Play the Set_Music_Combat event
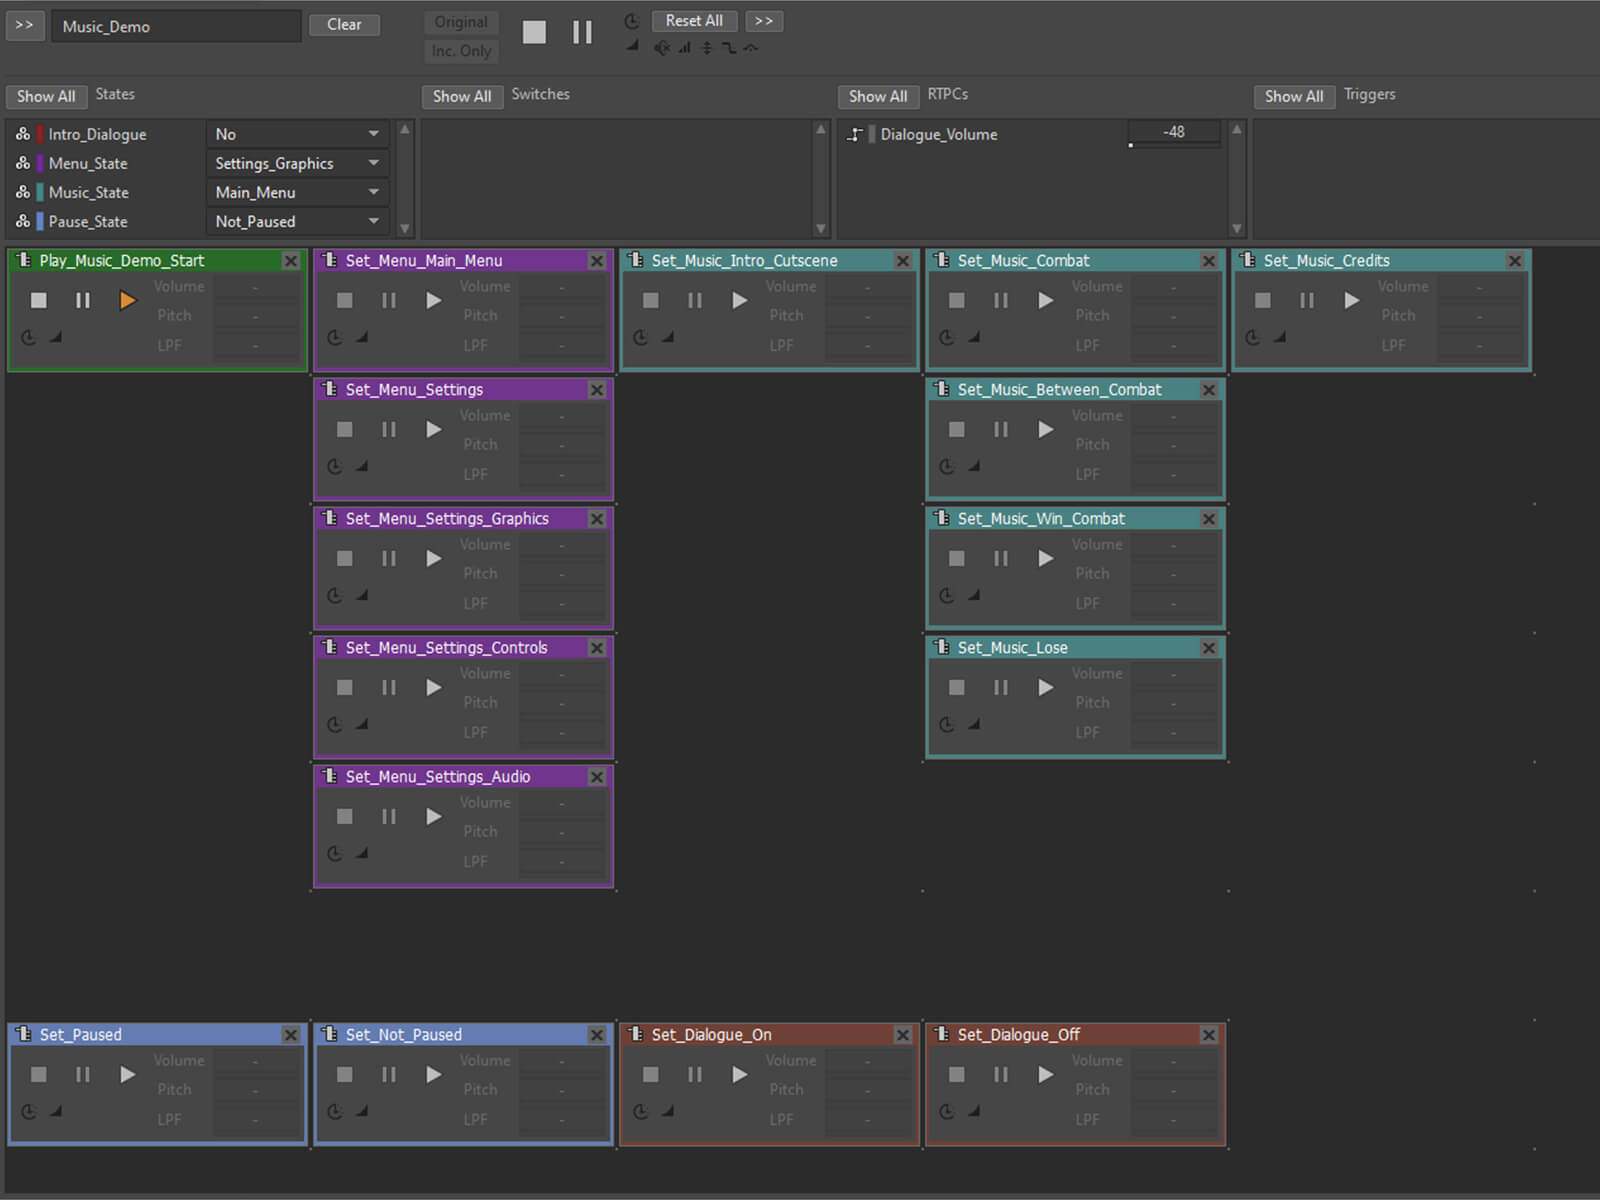This screenshot has width=1600, height=1200. click(1045, 300)
